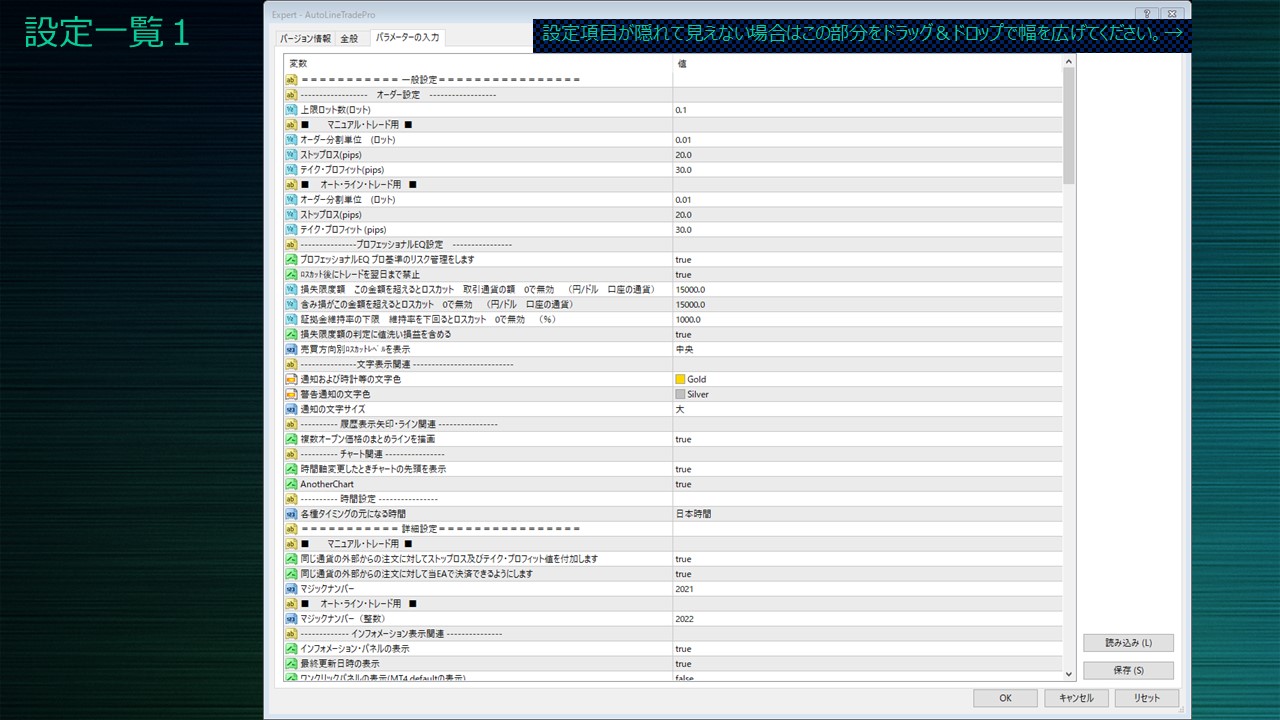Click the ? help button in title bar

[x=1146, y=14]
